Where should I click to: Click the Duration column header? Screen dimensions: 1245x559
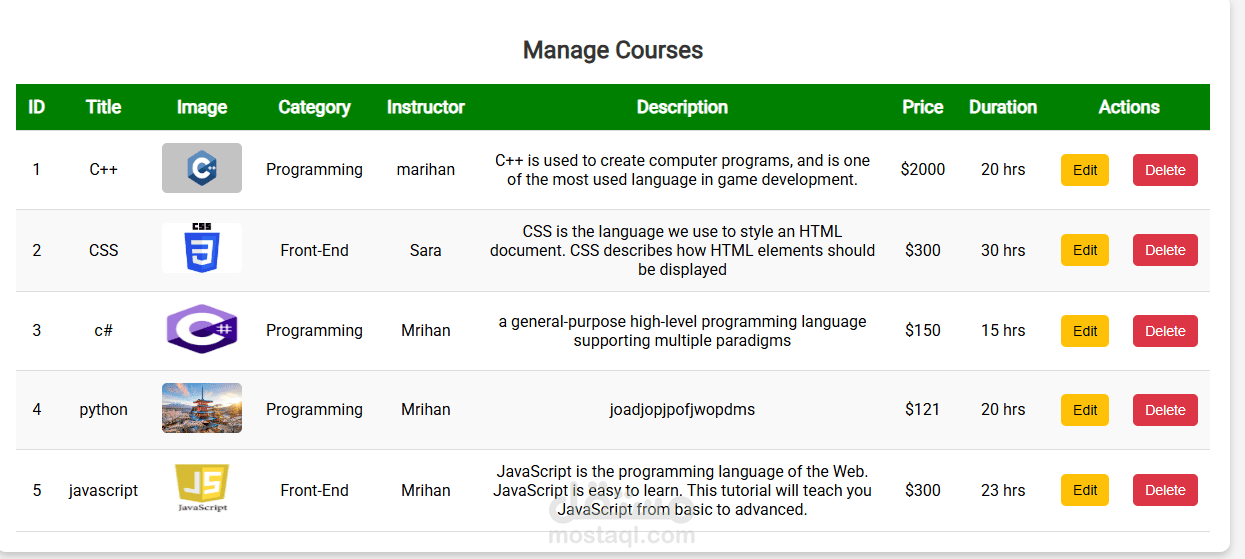1003,107
